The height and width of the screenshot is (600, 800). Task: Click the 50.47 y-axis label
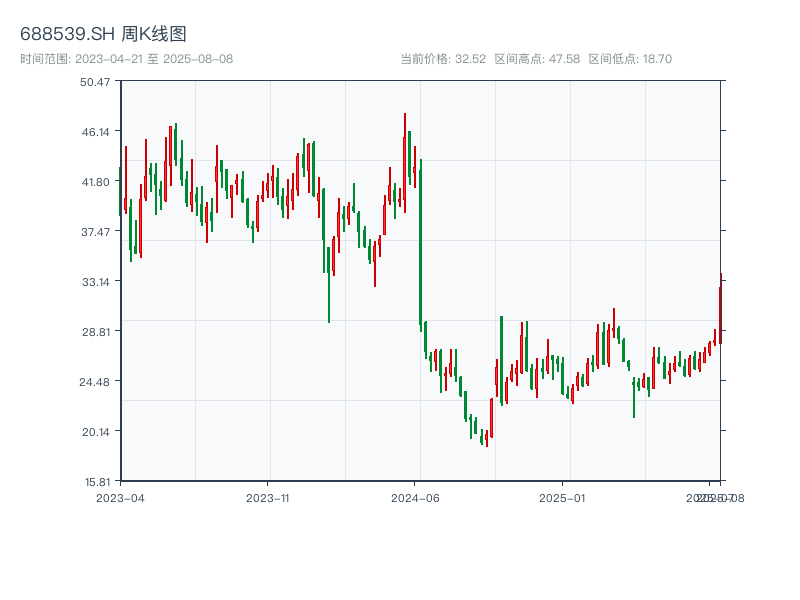click(95, 82)
